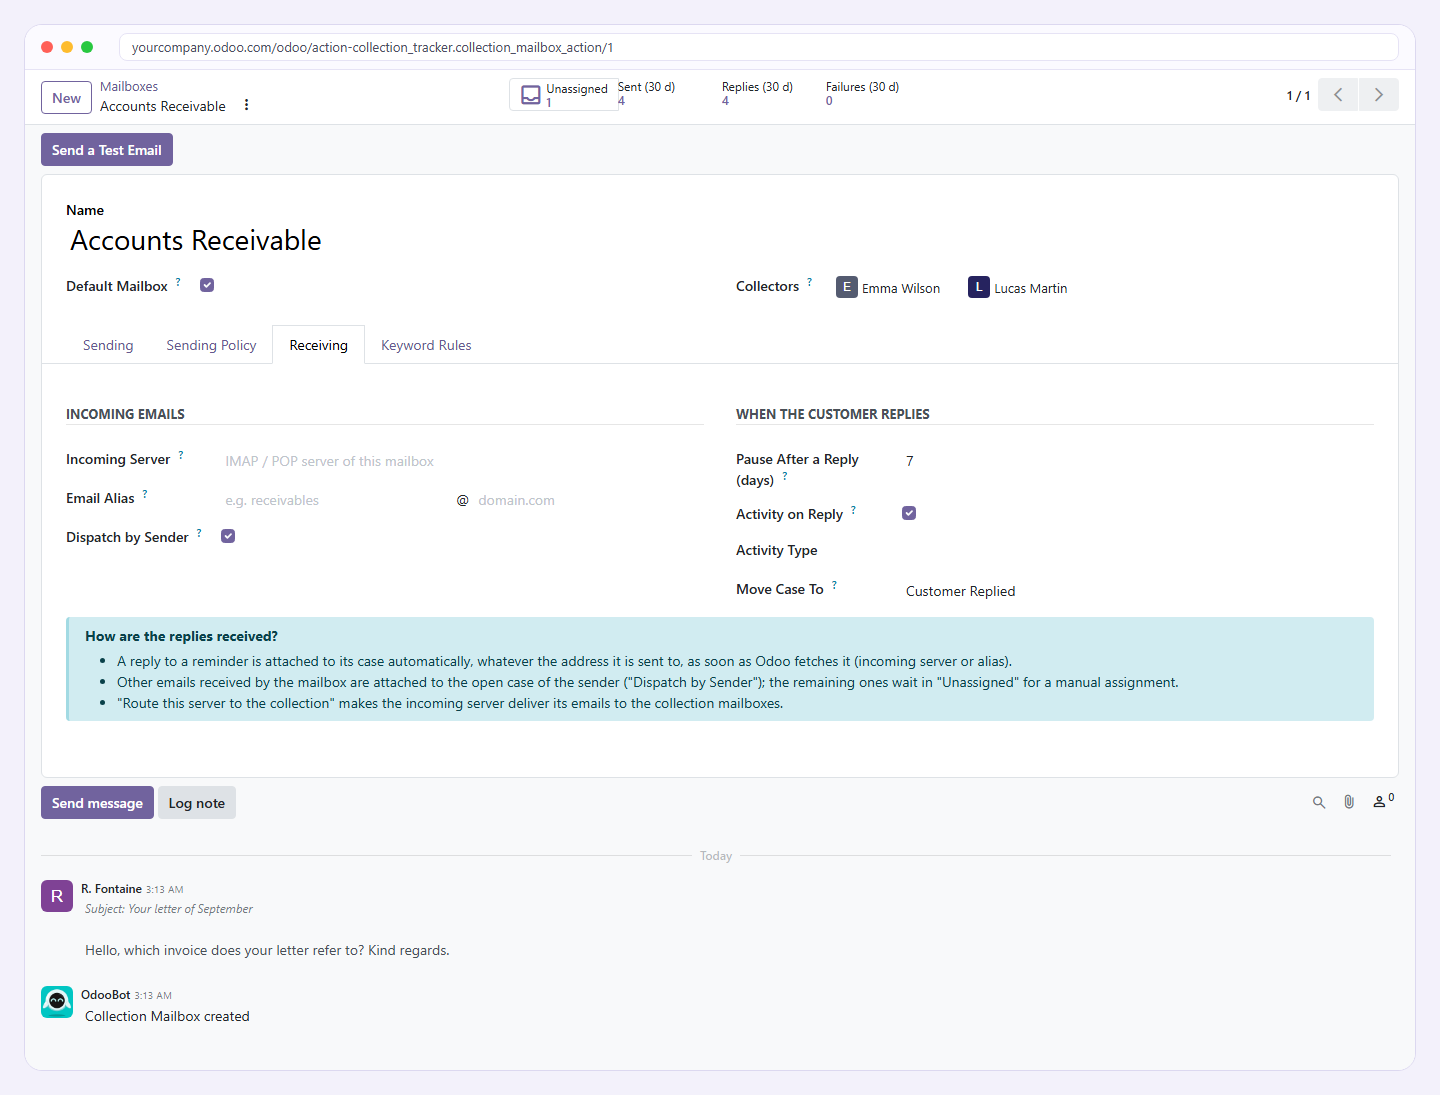
Task: Open the Move Case To selection
Action: click(x=1139, y=591)
